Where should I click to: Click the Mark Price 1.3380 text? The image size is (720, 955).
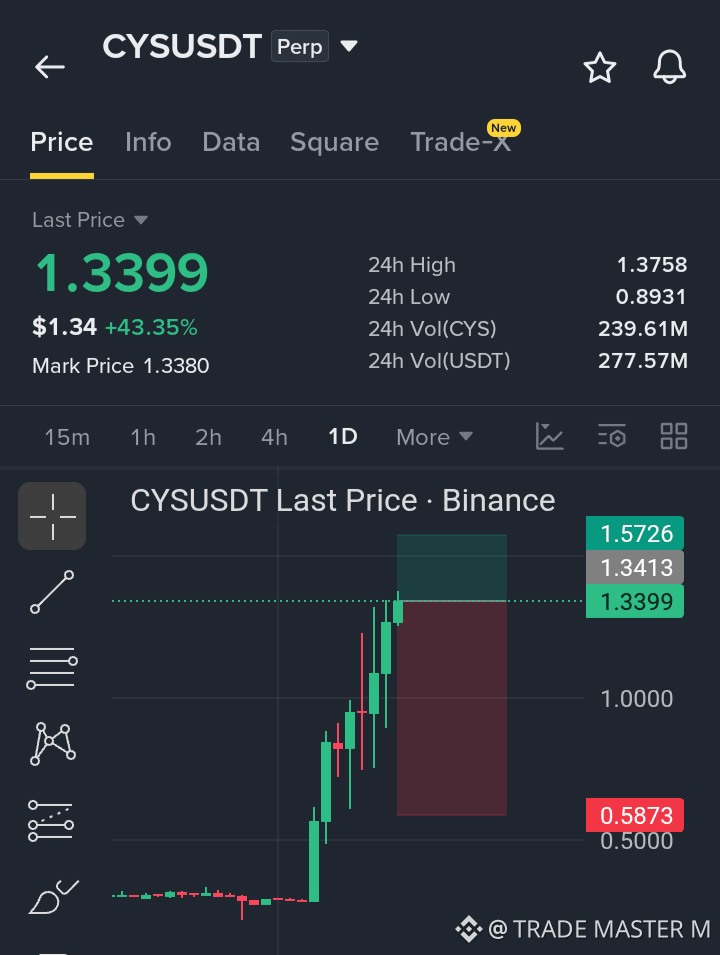[121, 366]
